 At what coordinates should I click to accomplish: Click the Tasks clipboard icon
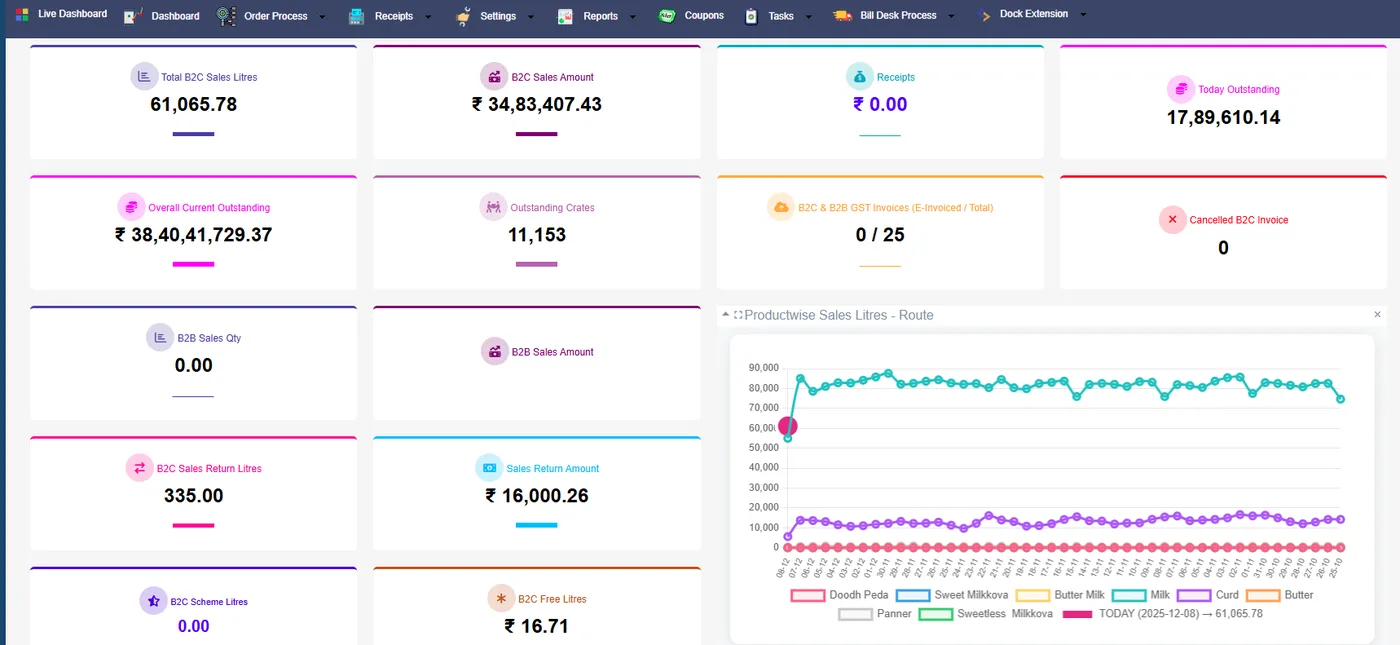click(x=751, y=16)
